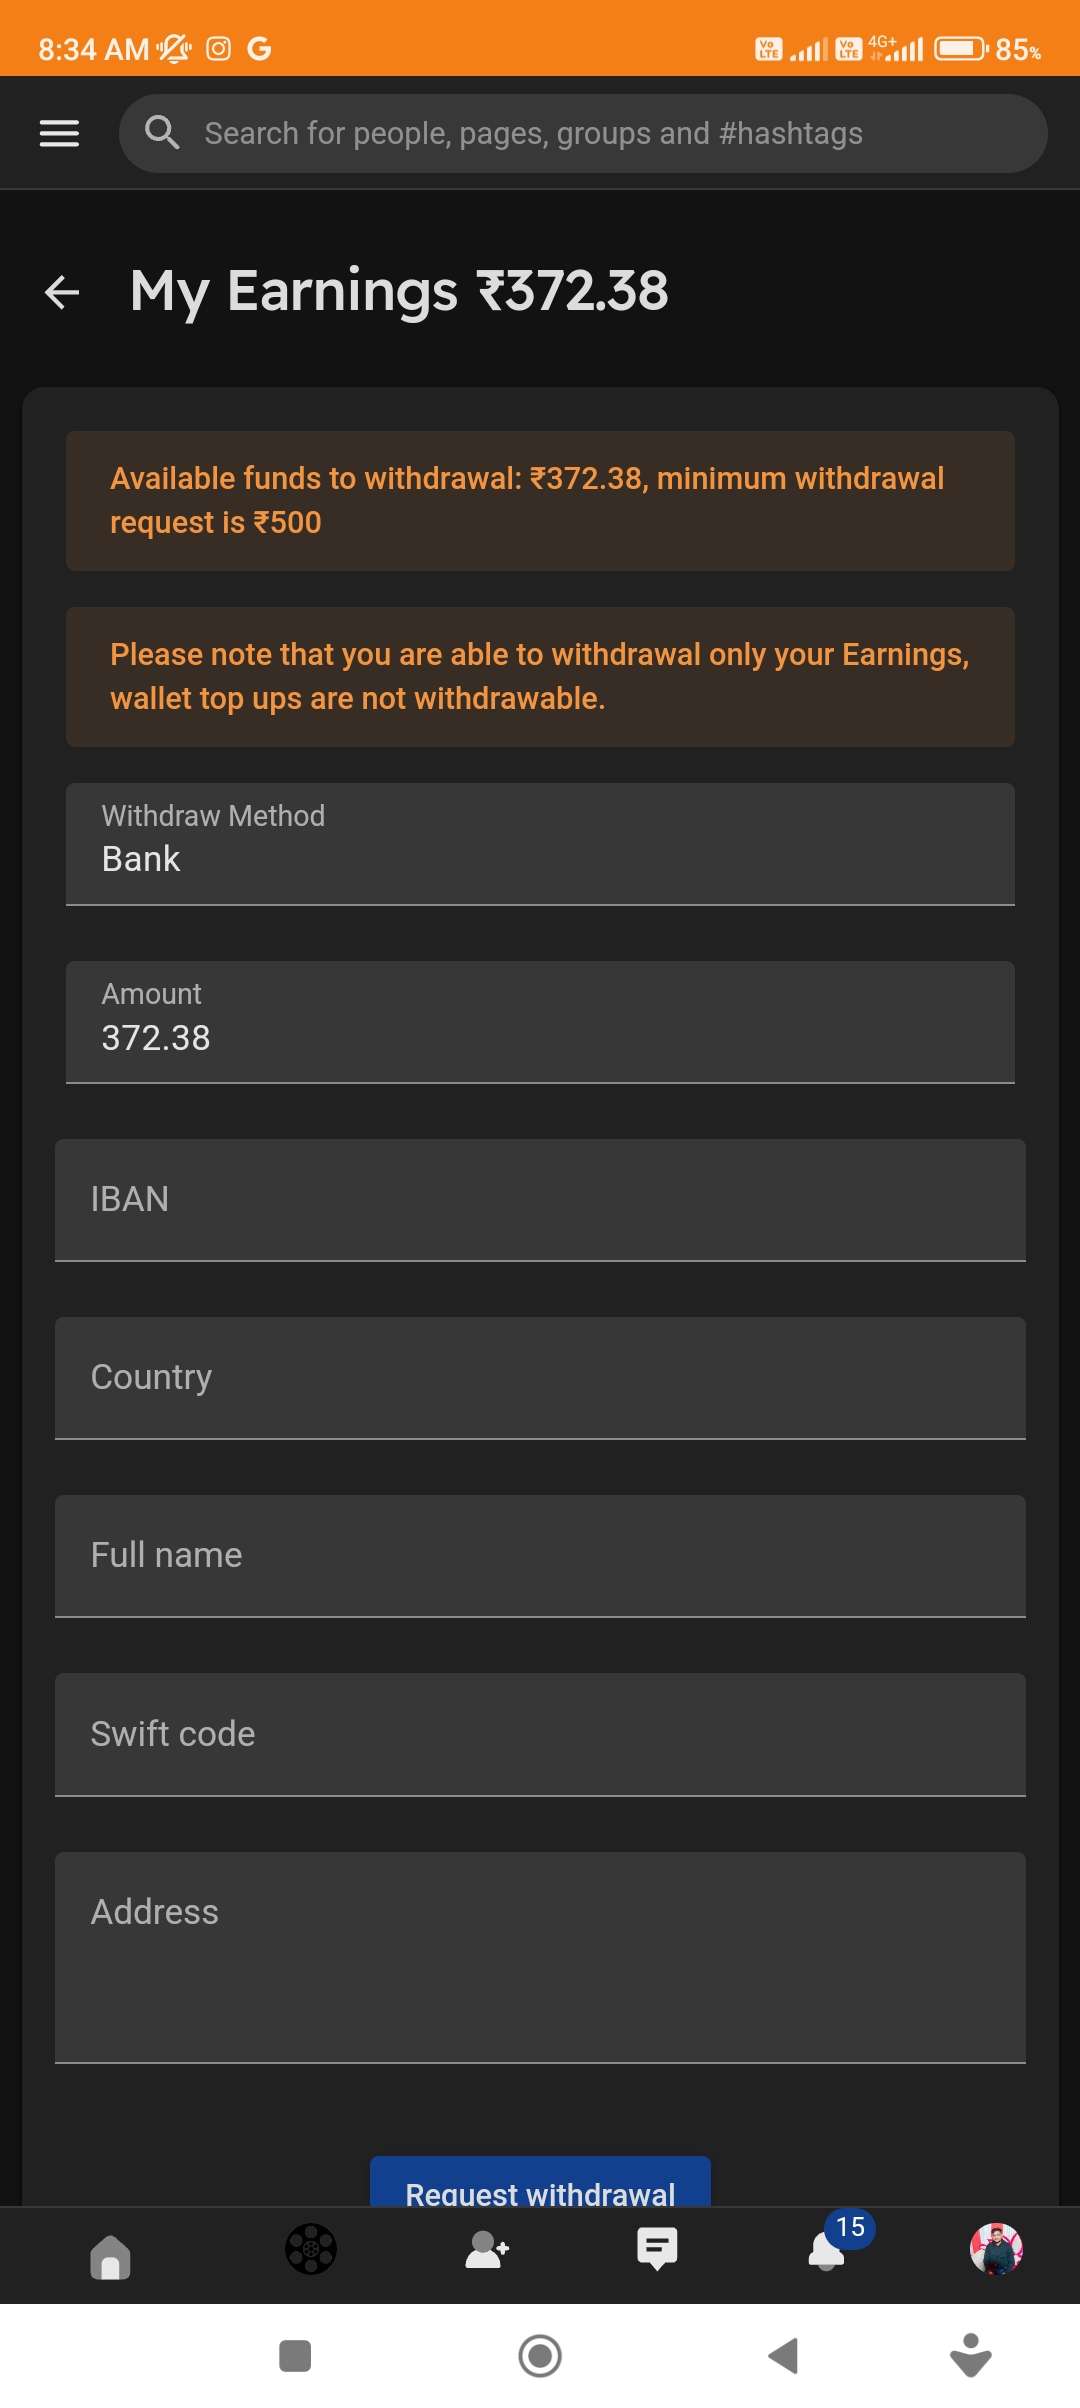Screen dimensions: 1080x2408
Task: Tap the Full name field
Action: (540, 1556)
